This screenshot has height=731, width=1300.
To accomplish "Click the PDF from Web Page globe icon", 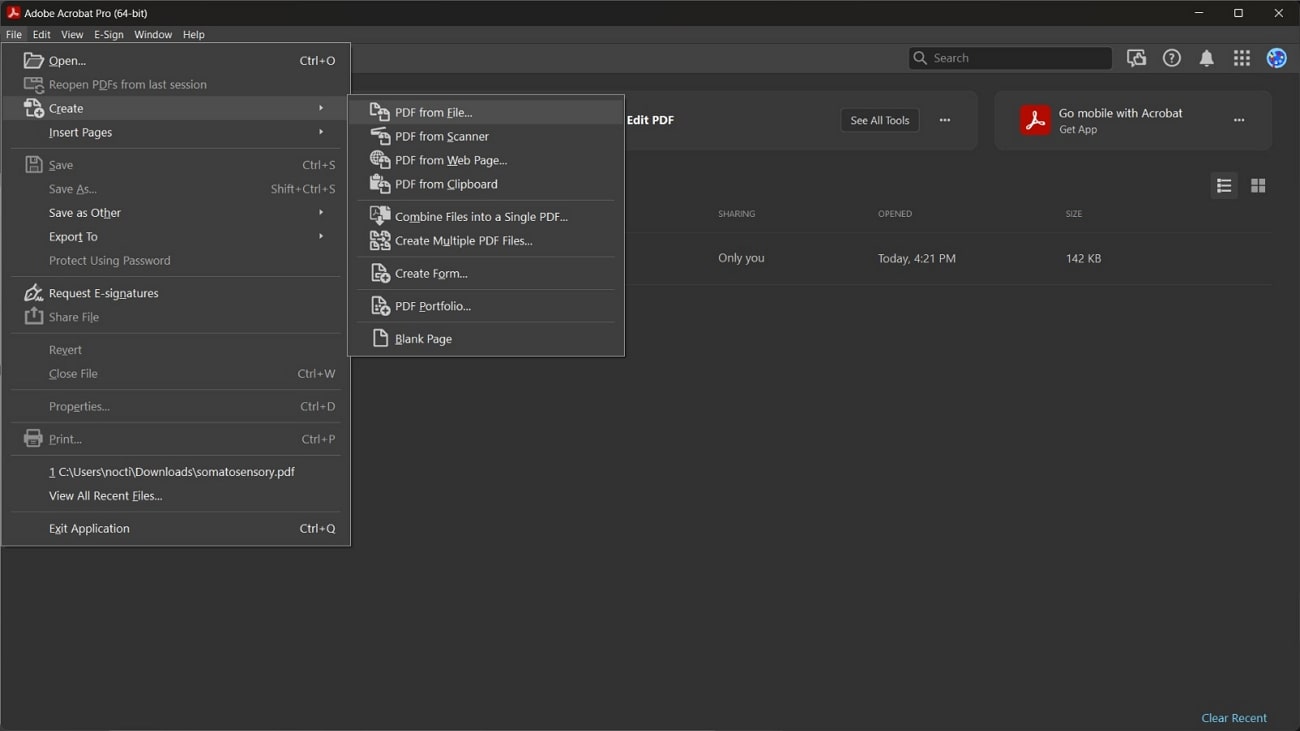I will tap(380, 159).
